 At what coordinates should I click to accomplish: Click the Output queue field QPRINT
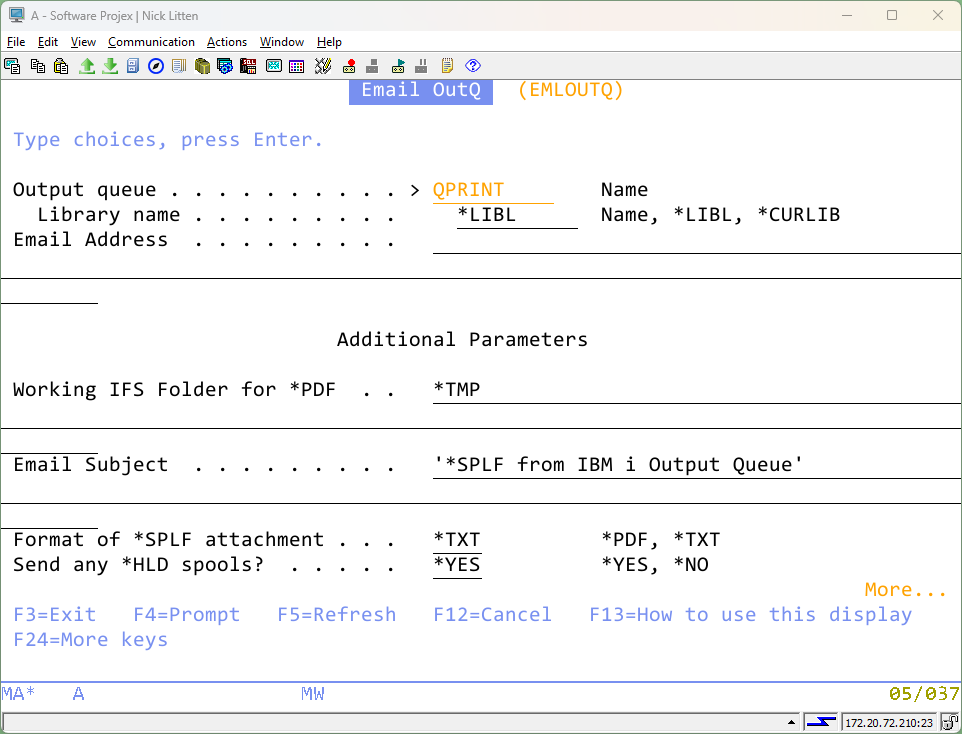493,190
